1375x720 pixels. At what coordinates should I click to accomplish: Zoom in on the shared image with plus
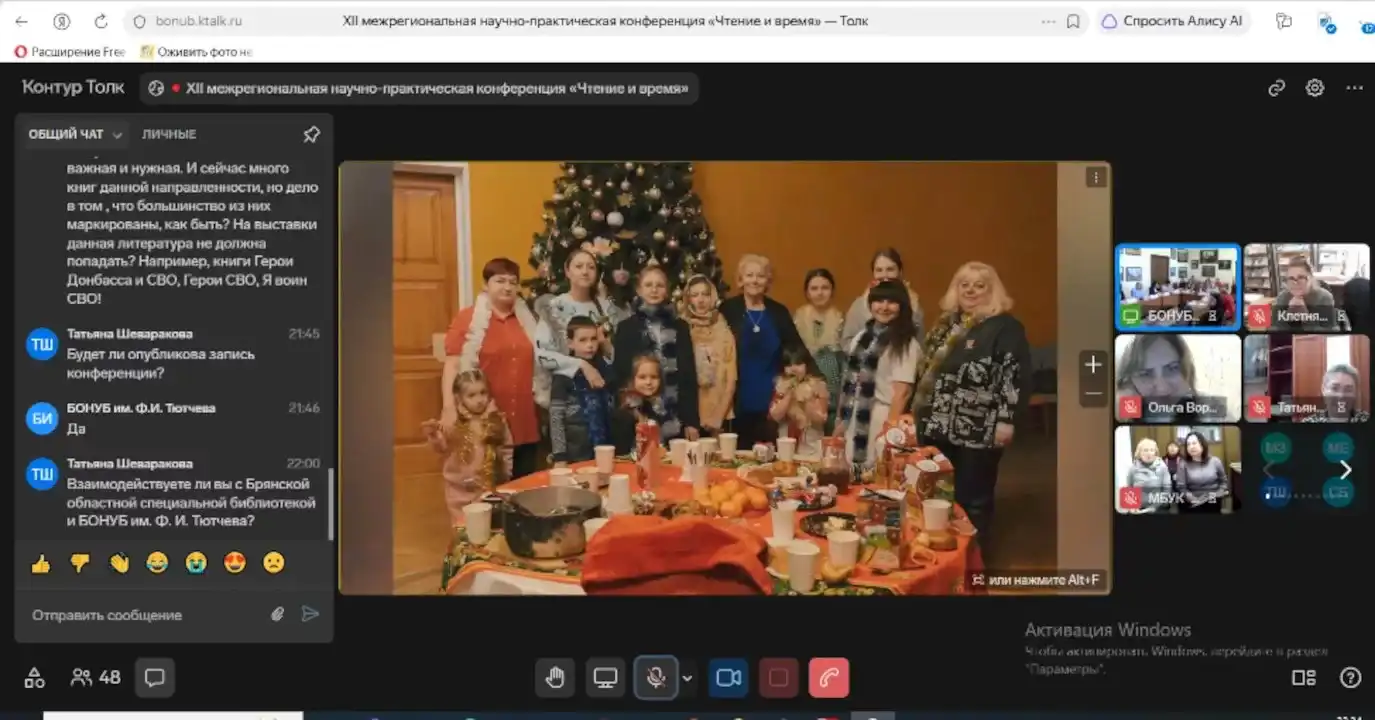[x=1093, y=364]
